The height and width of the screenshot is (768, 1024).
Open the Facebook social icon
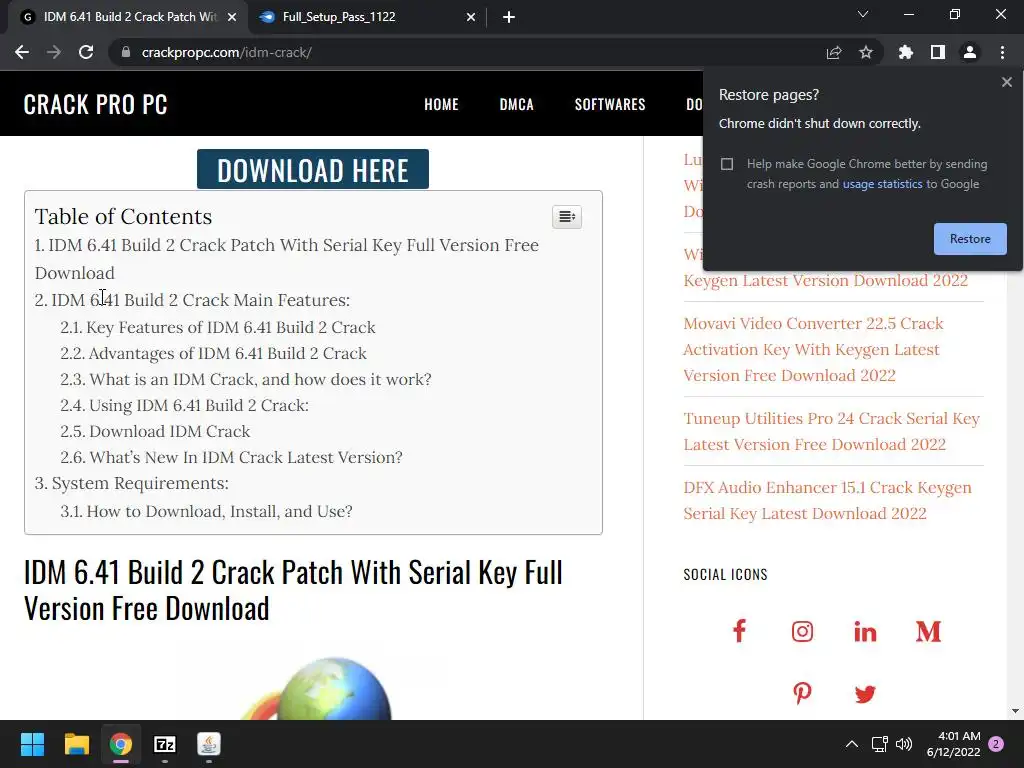click(x=739, y=631)
